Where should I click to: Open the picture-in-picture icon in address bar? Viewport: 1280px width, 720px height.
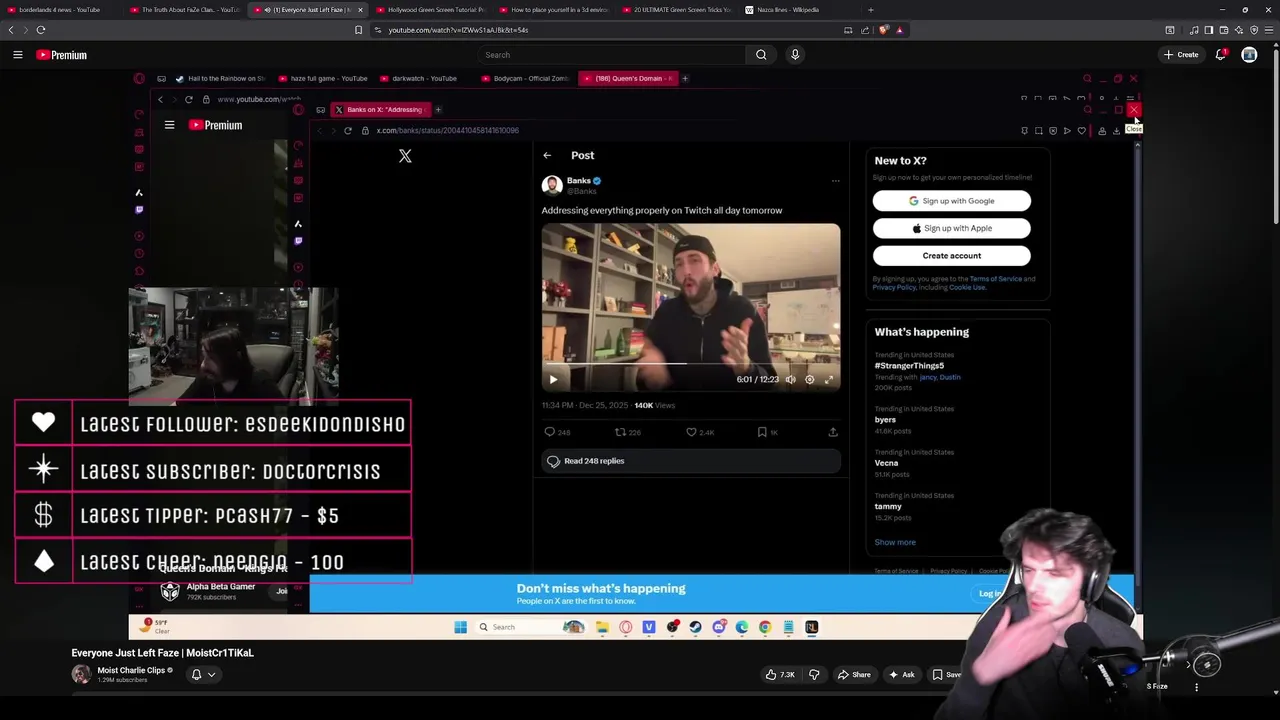(848, 30)
